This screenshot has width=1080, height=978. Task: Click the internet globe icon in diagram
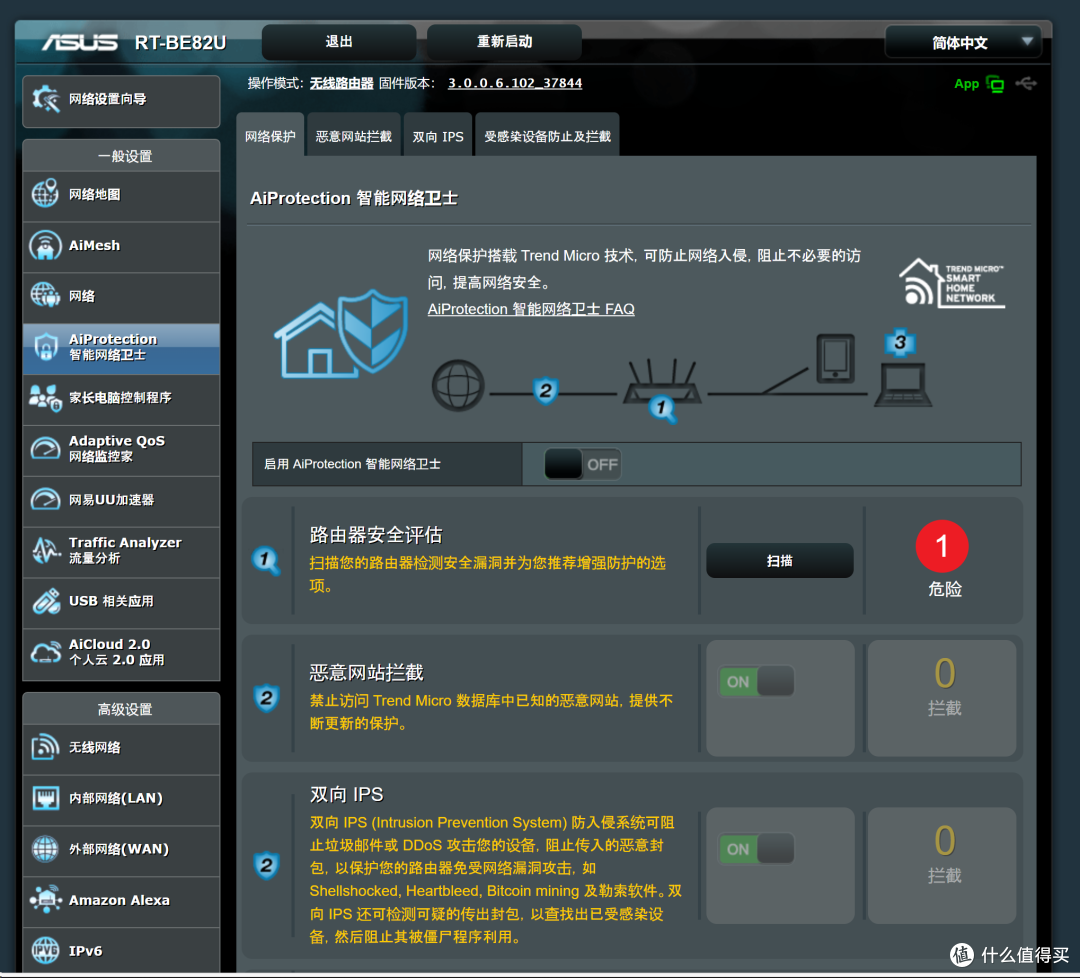point(458,385)
